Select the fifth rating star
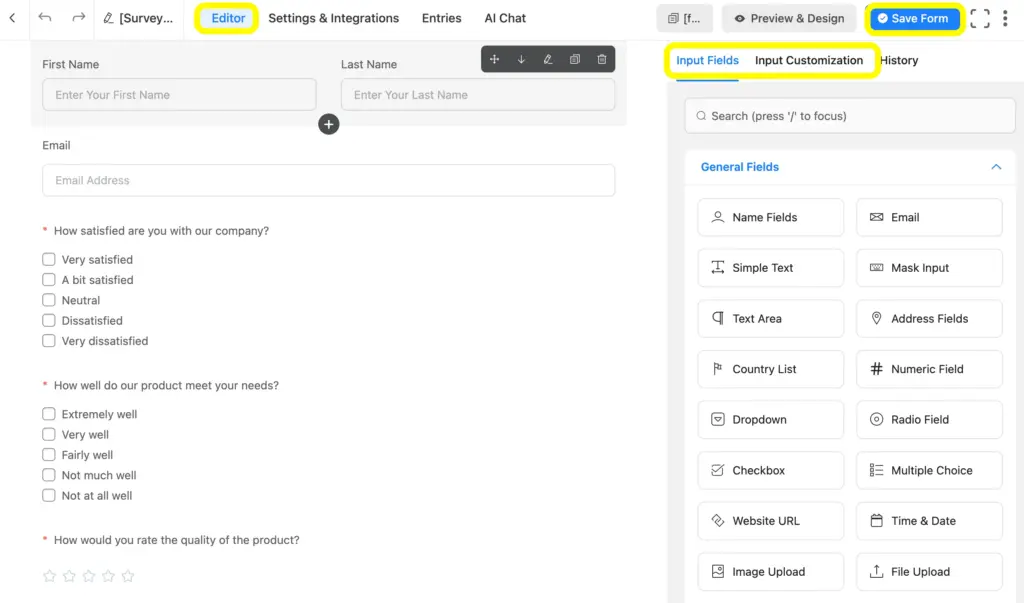The width and height of the screenshot is (1024, 603). point(128,576)
